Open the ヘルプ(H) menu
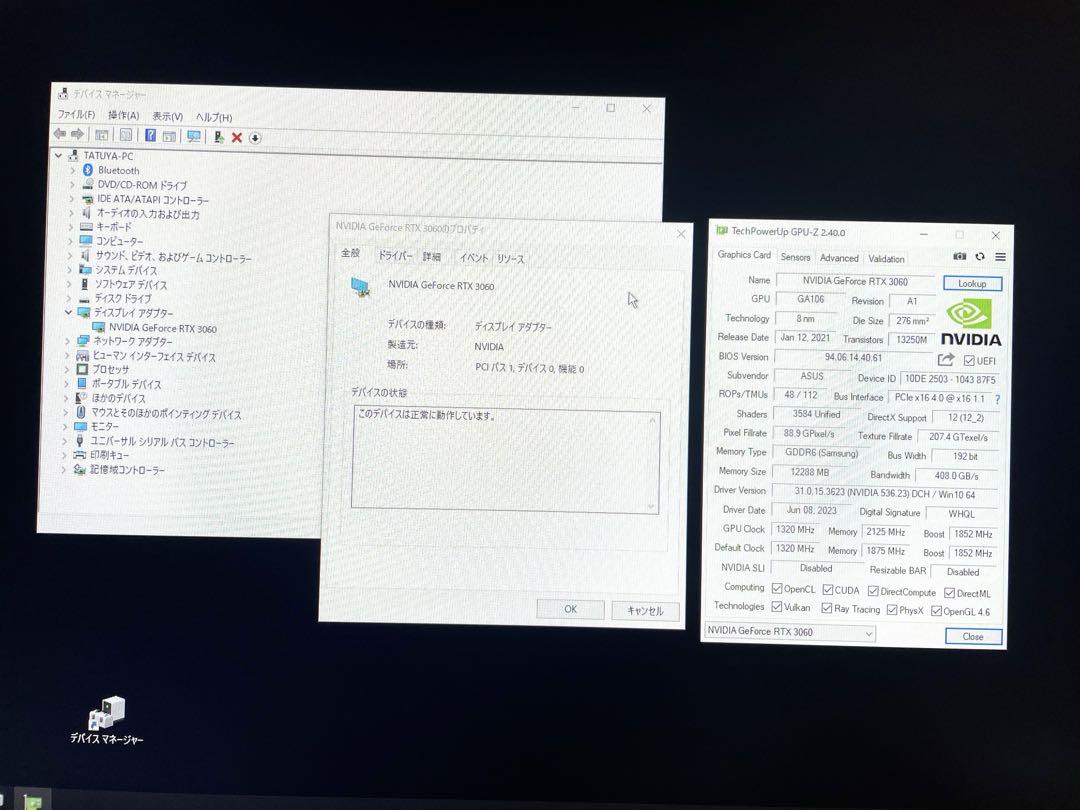This screenshot has width=1080, height=810. [214, 117]
